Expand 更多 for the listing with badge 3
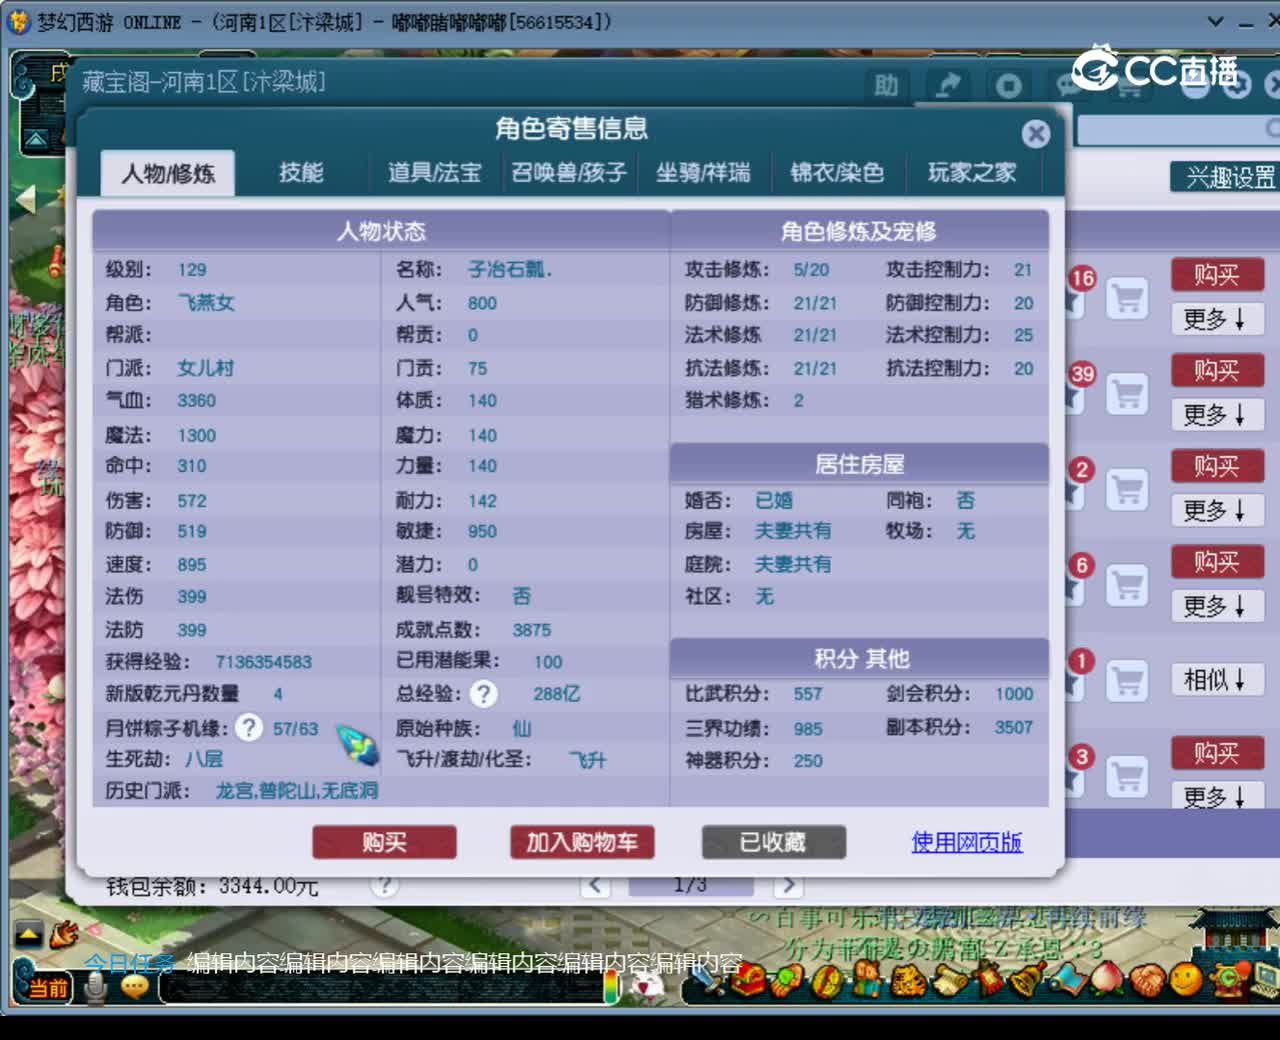 click(1217, 797)
